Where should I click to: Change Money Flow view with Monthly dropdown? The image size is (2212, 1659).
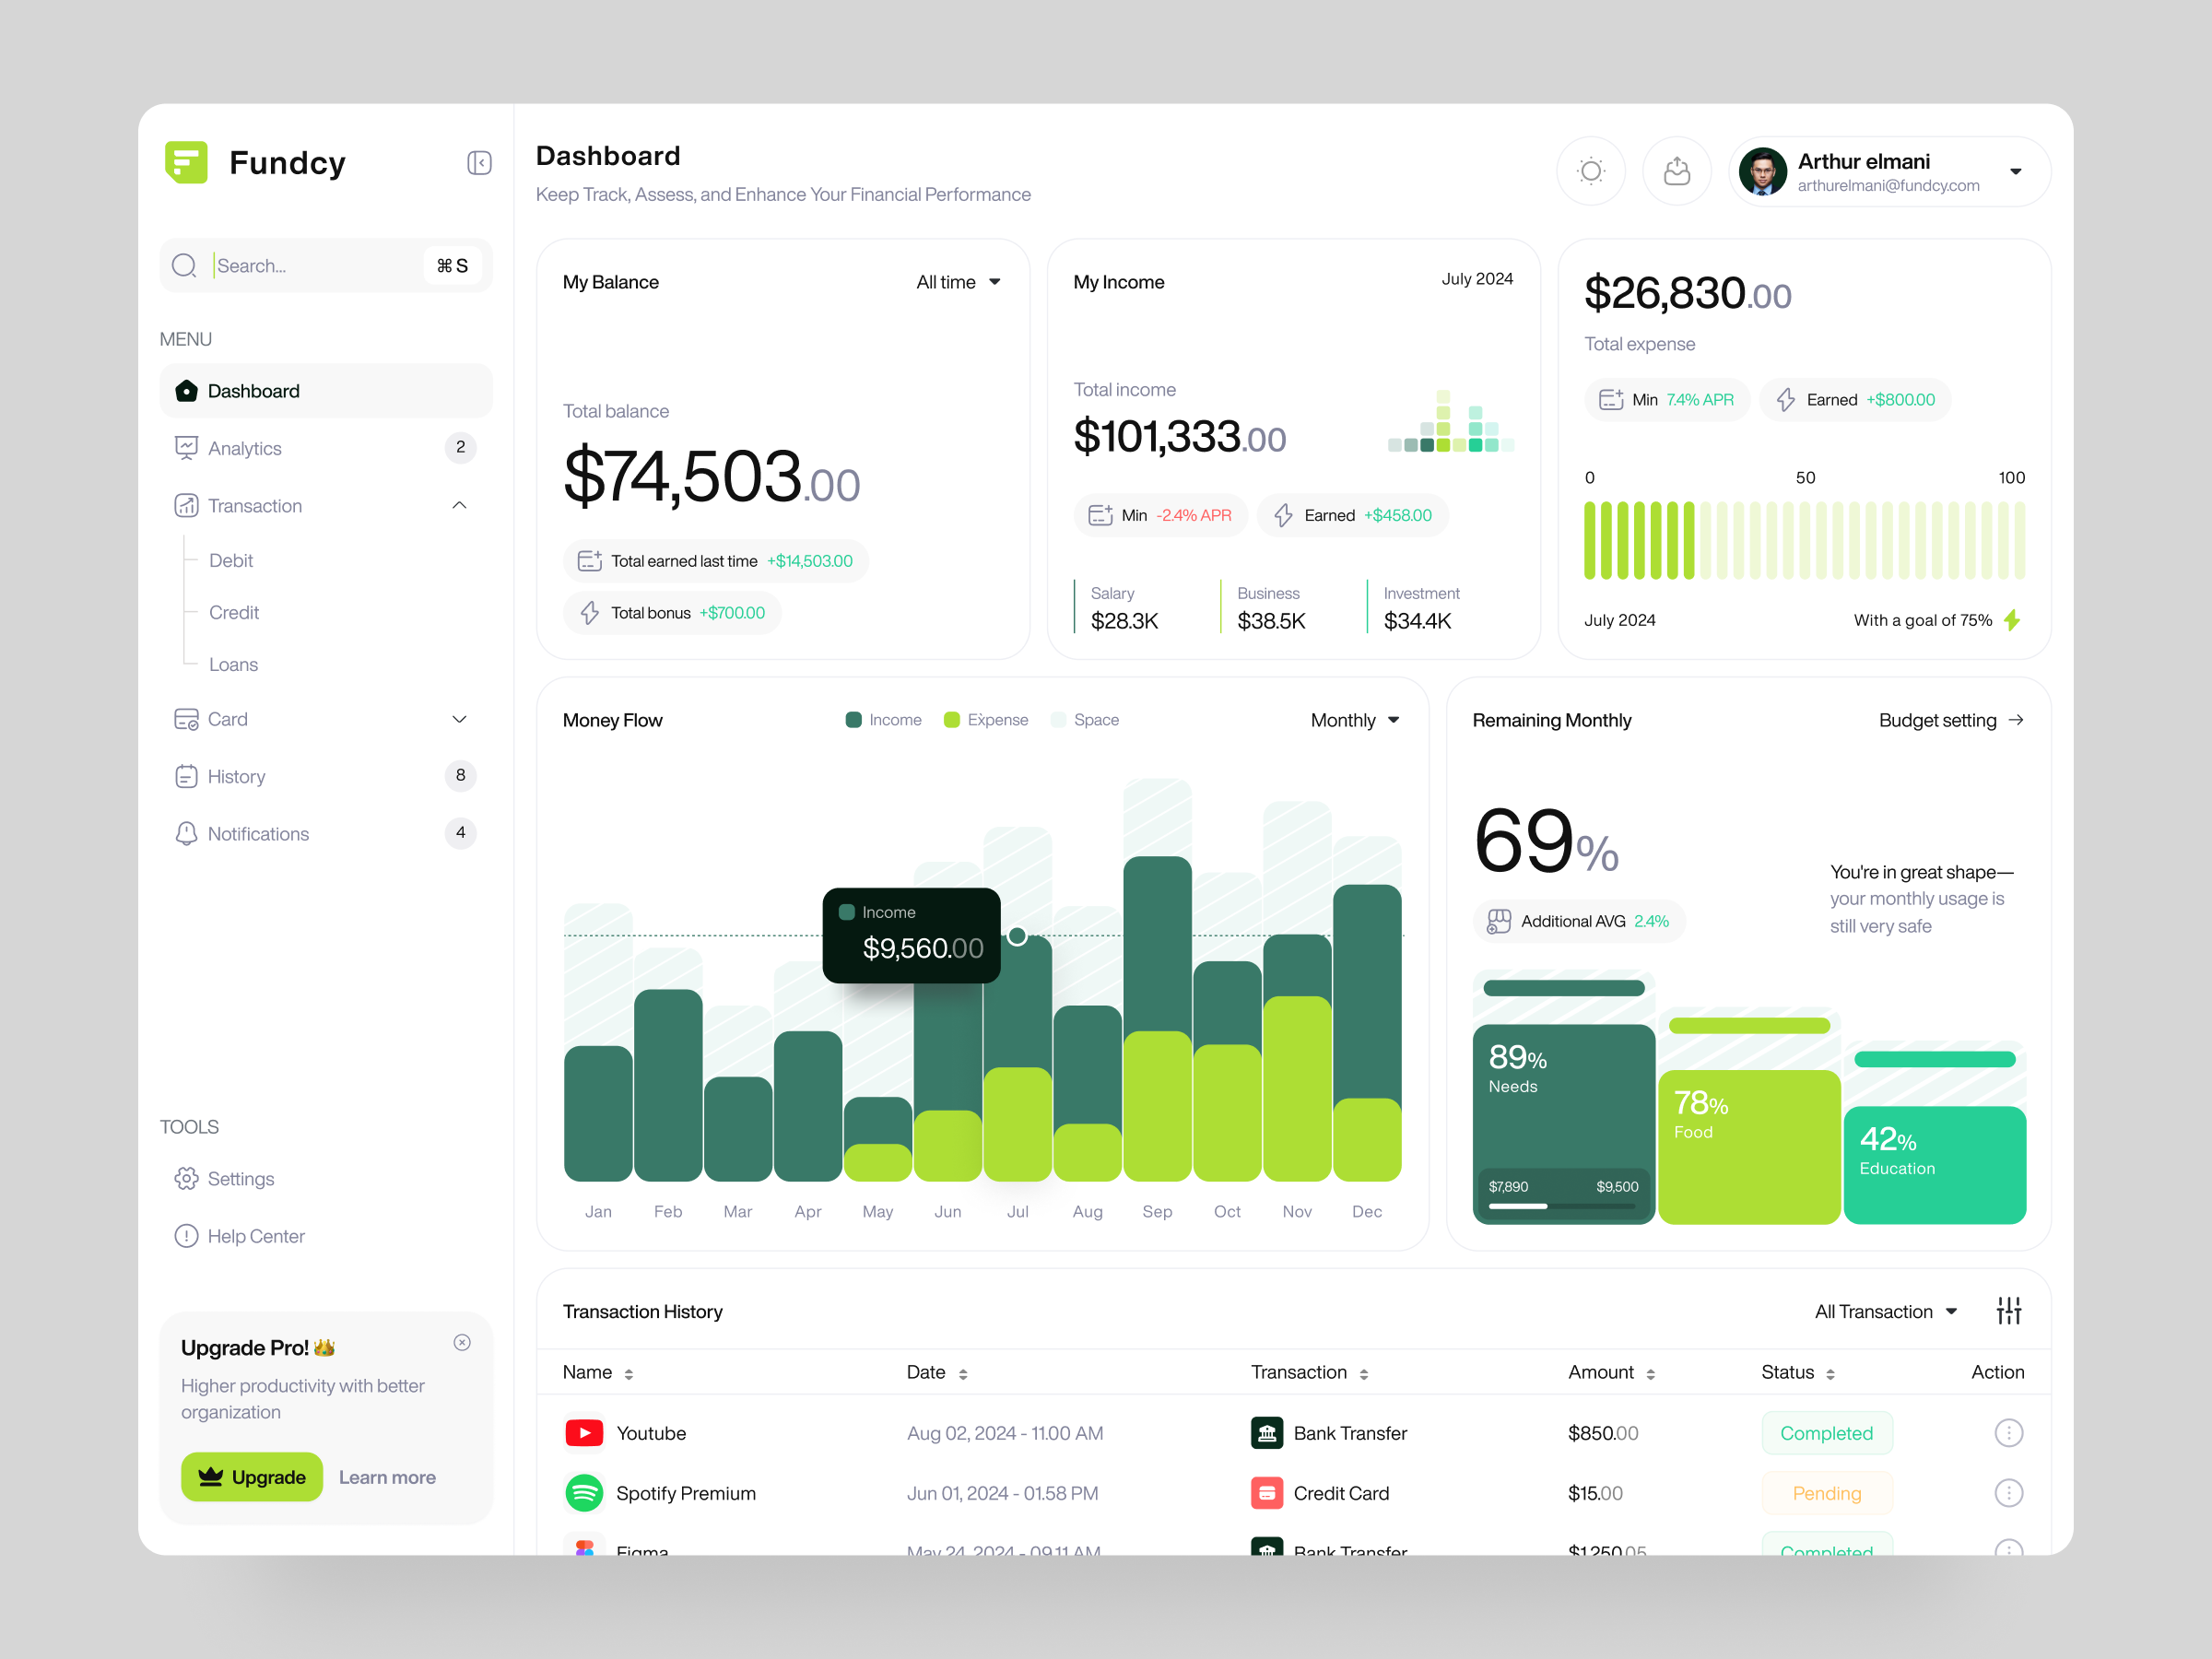(x=1353, y=719)
